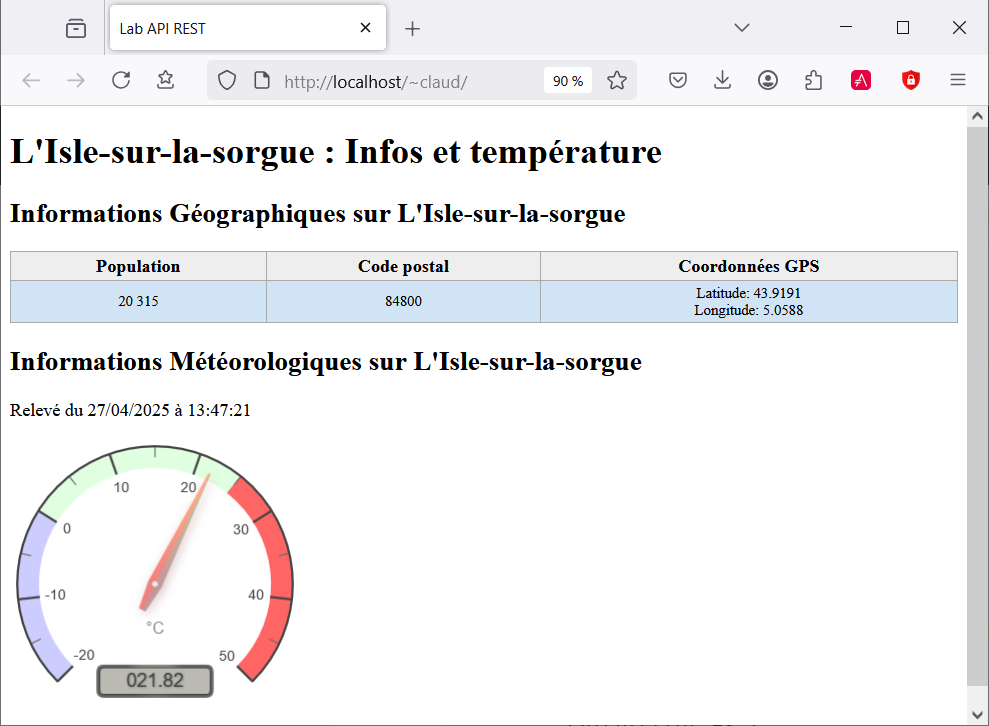Click the 30 mark on the gauge

[x=241, y=529]
